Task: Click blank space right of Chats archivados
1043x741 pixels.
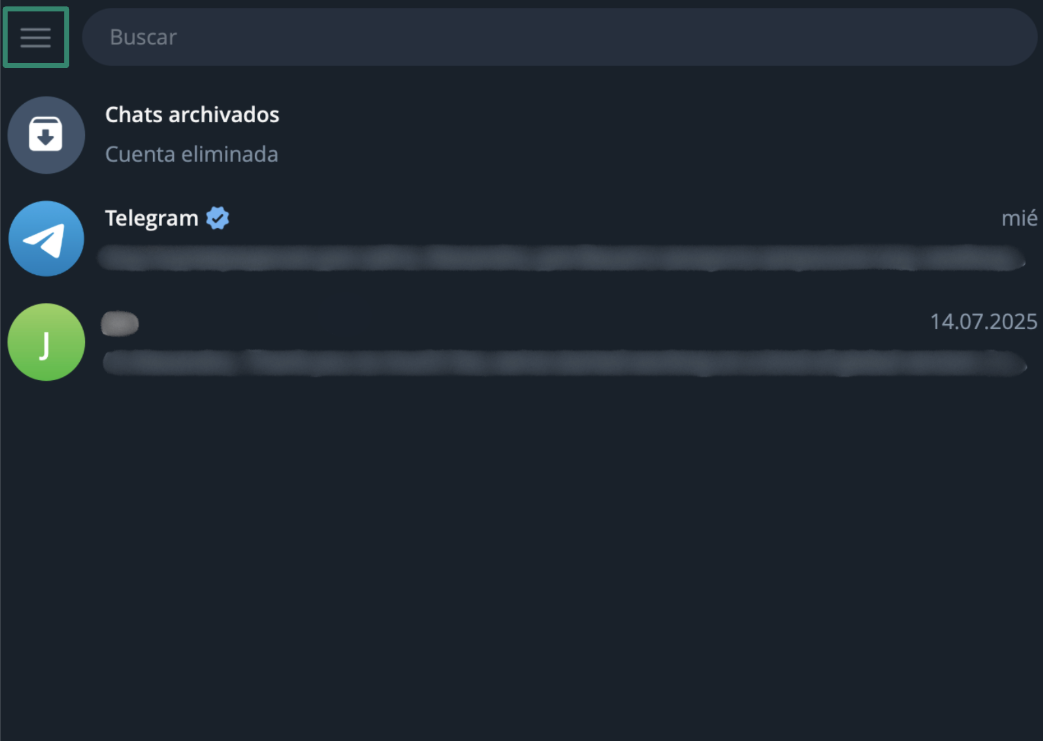Action: pyautogui.click(x=650, y=115)
